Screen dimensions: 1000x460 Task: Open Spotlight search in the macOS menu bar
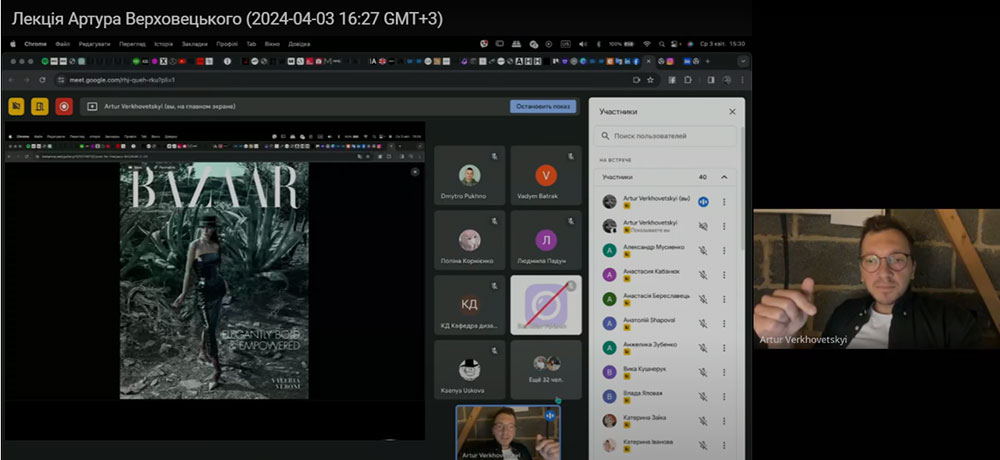pyautogui.click(x=663, y=44)
